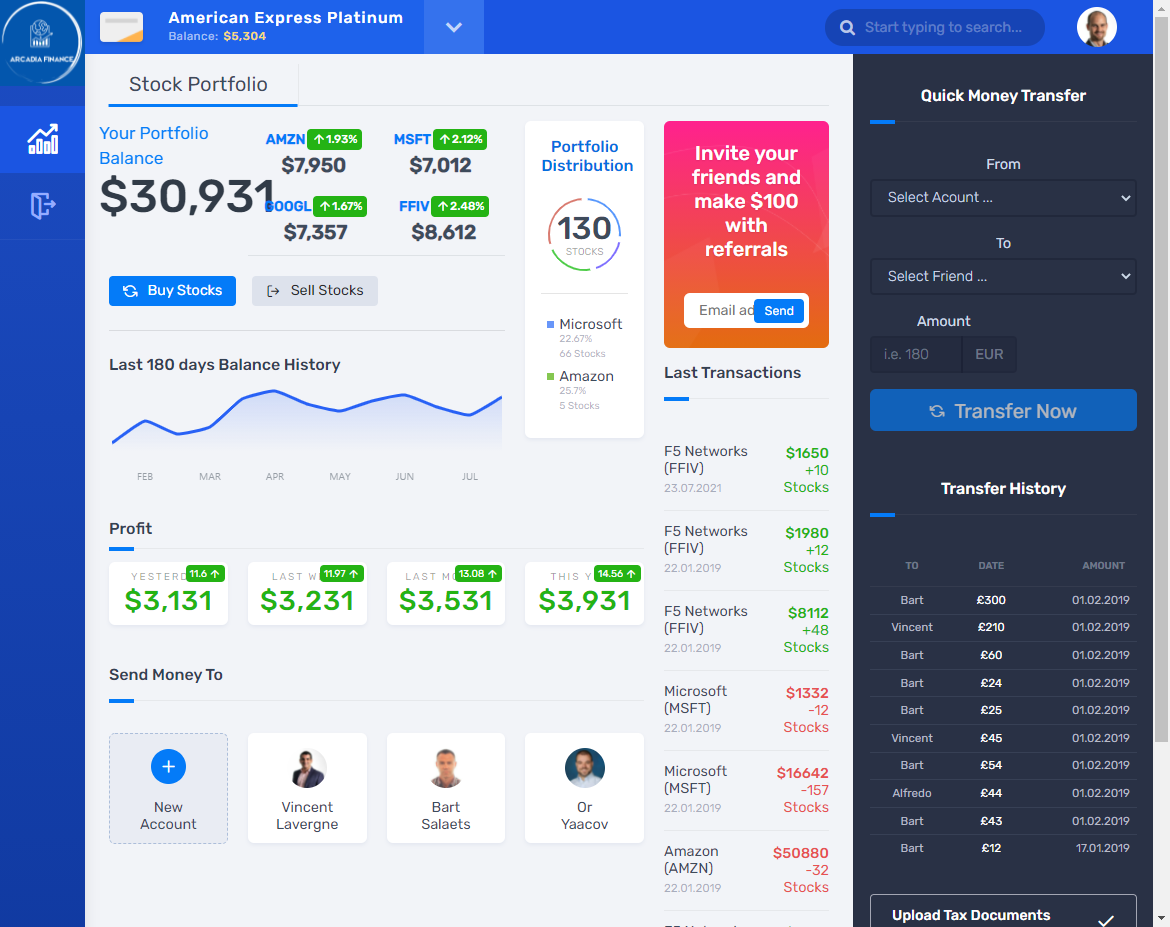Click the 11.97 profit badge on Last Week card

(342, 574)
